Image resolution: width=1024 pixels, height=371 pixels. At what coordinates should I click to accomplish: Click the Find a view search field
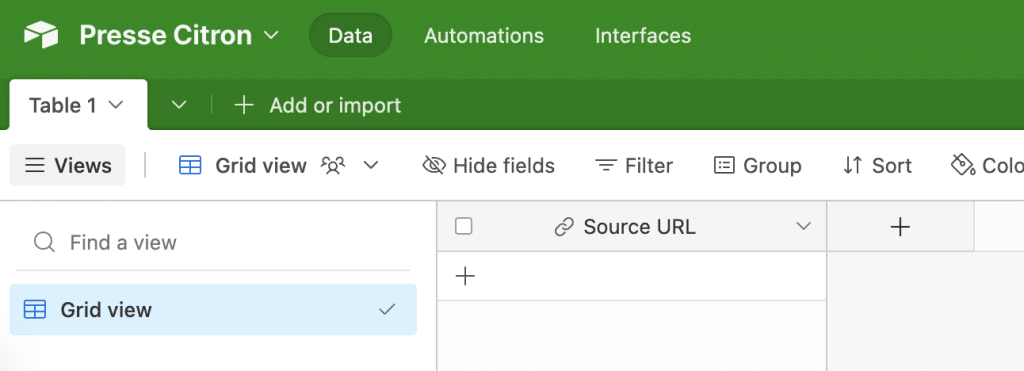(213, 243)
